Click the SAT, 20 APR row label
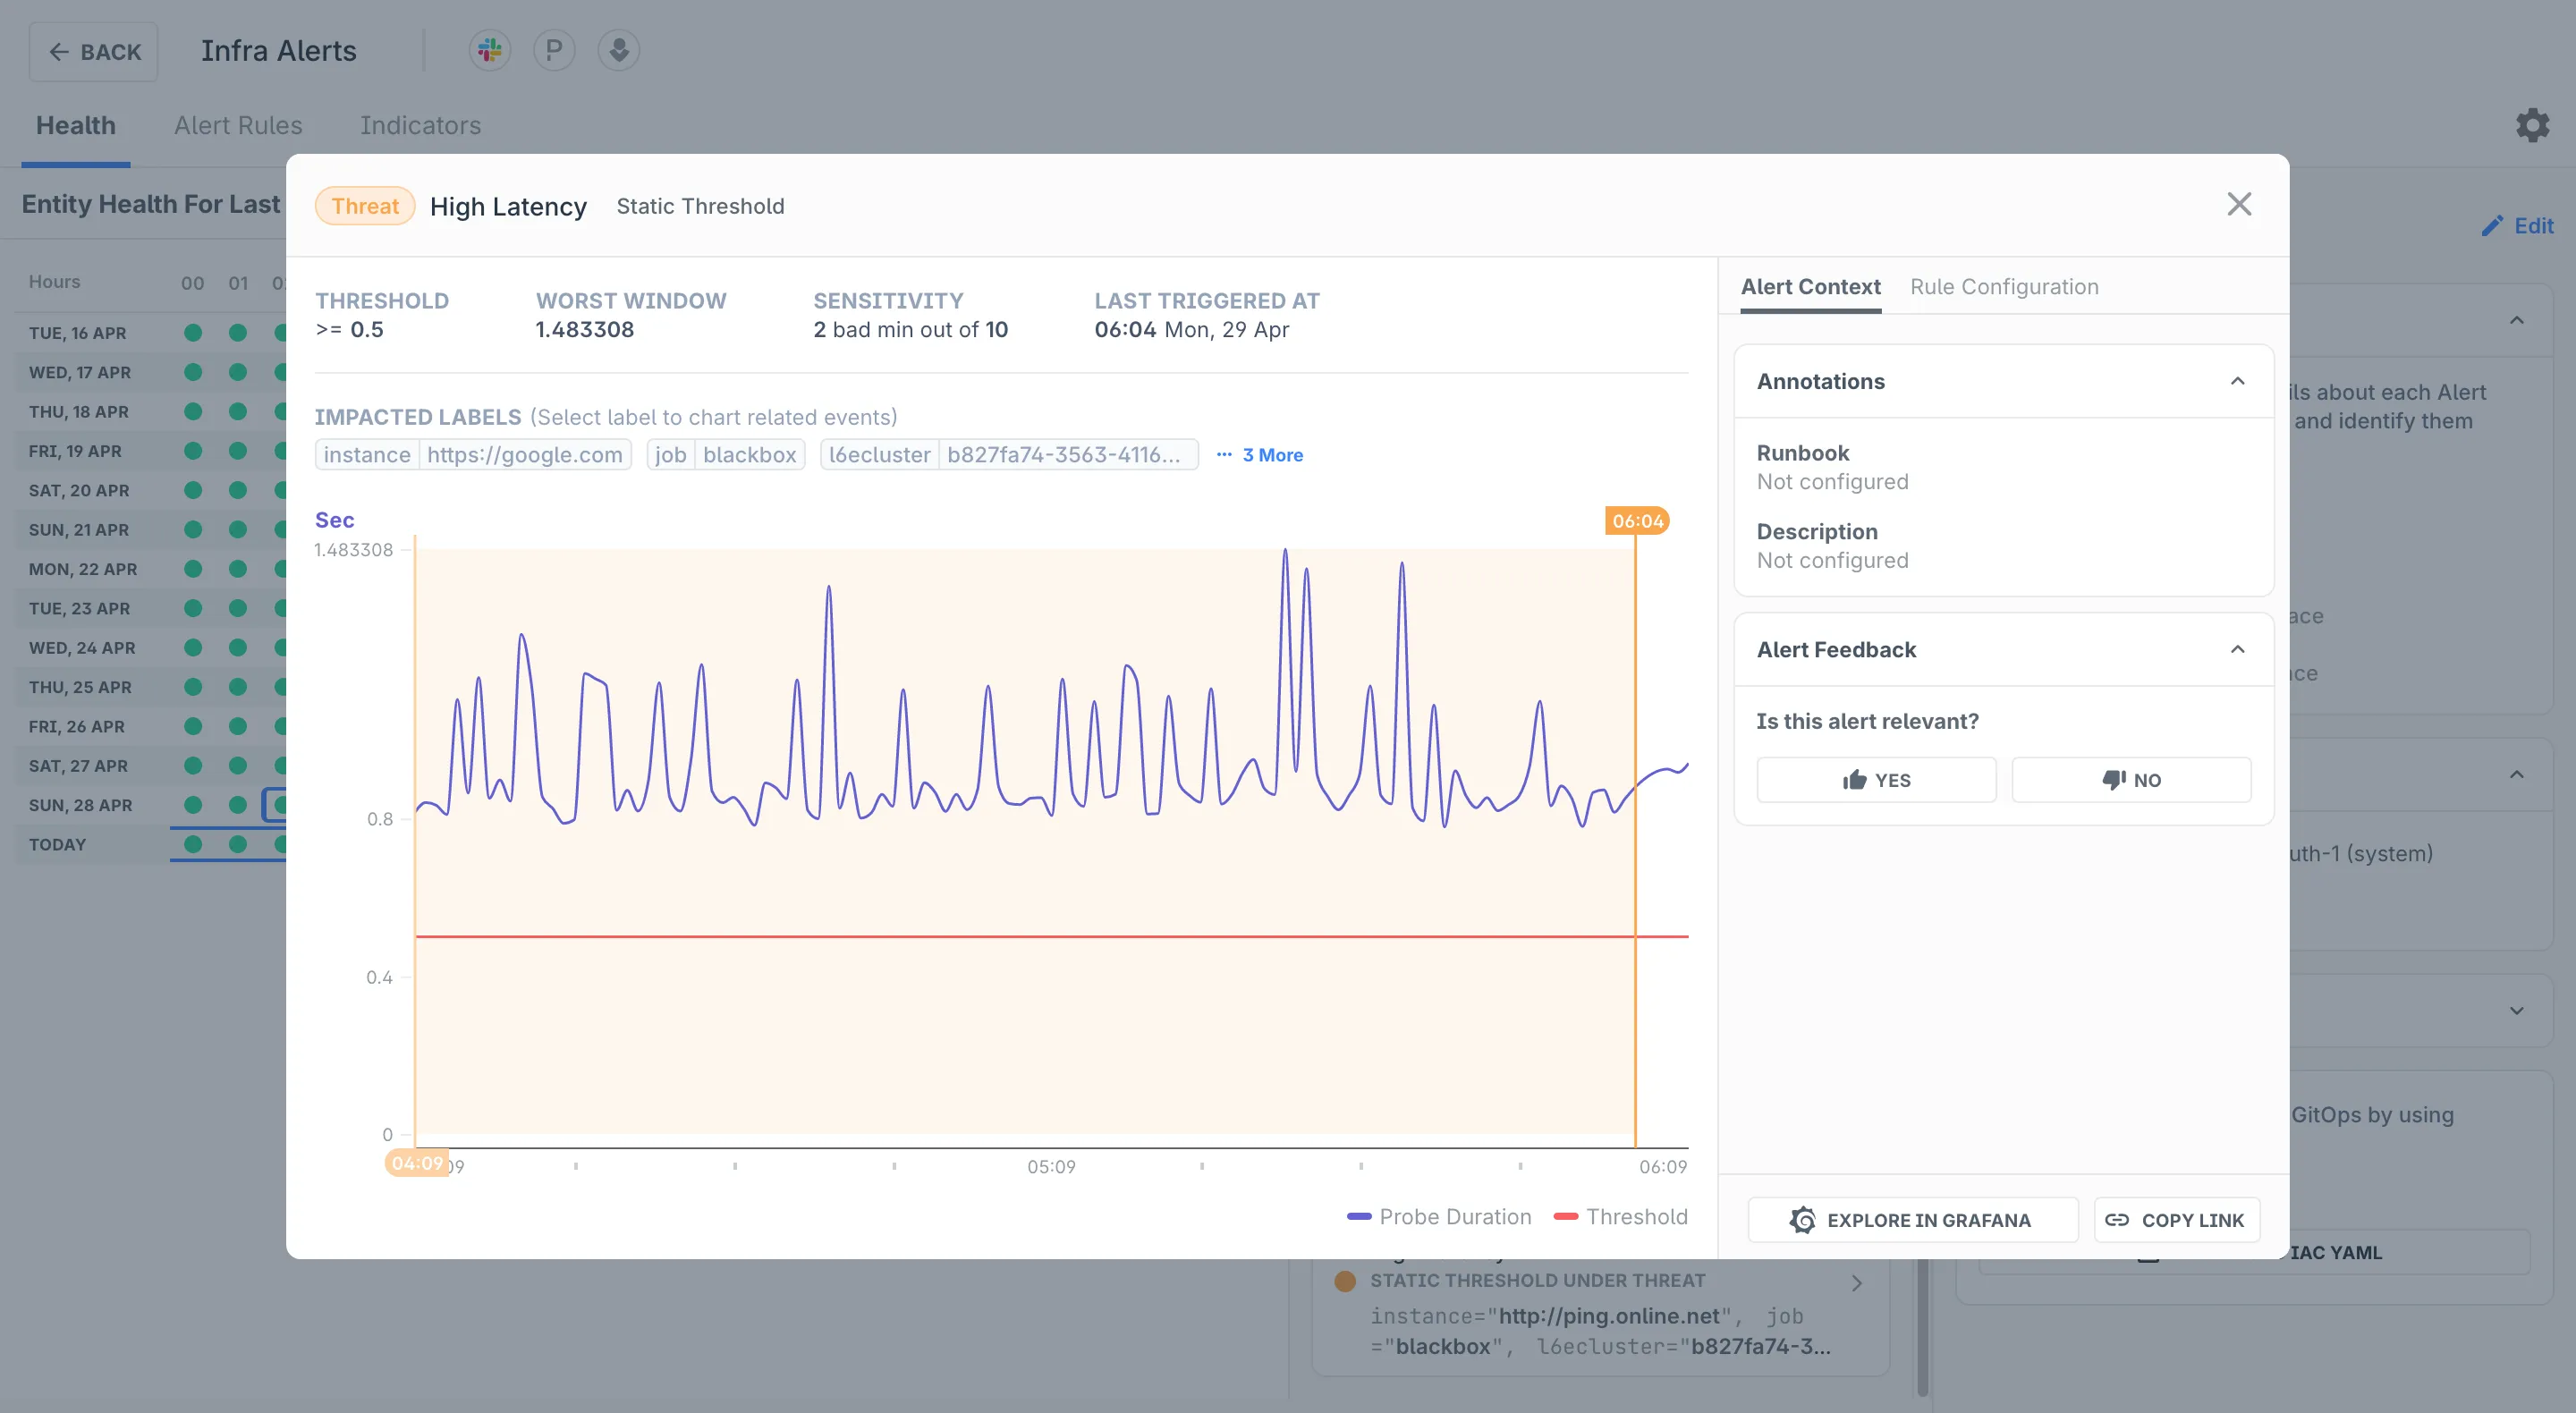 click(79, 490)
